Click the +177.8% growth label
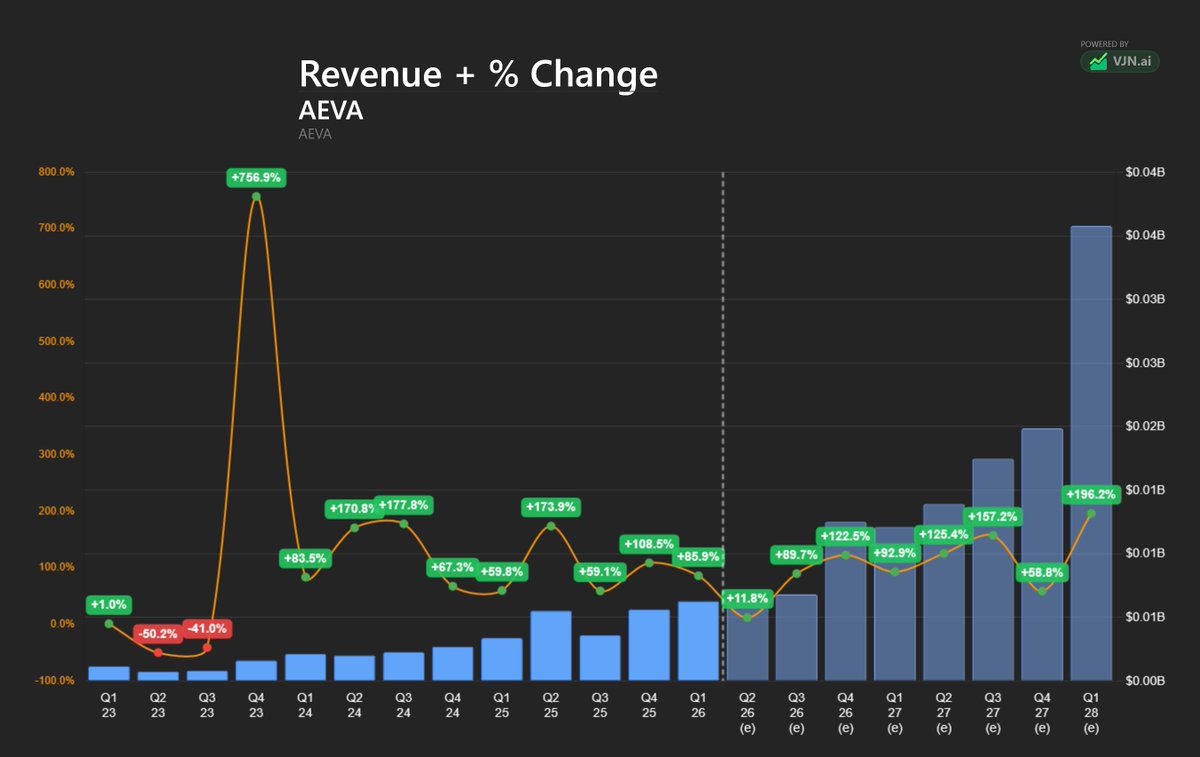This screenshot has width=1200, height=757. [x=403, y=505]
